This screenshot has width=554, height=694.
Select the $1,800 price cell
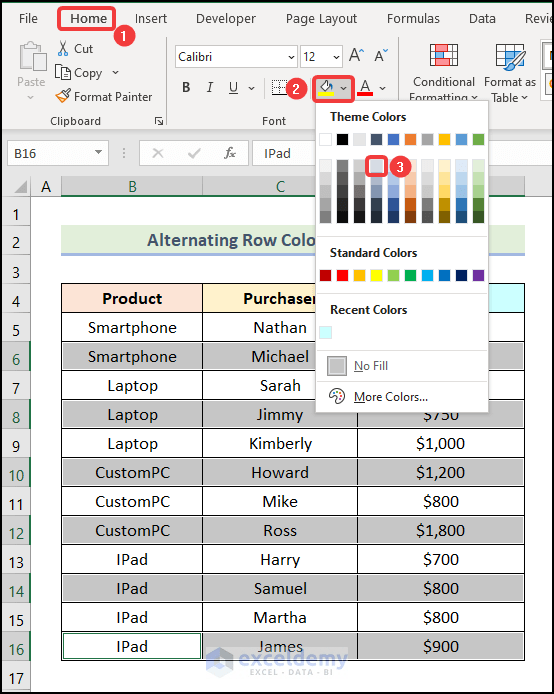(x=441, y=530)
